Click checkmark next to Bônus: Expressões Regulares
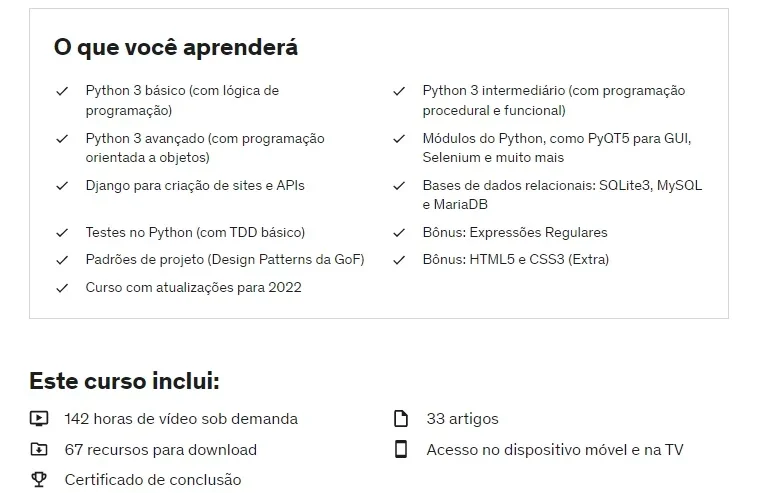Image resolution: width=762 pixels, height=493 pixels. [x=399, y=233]
